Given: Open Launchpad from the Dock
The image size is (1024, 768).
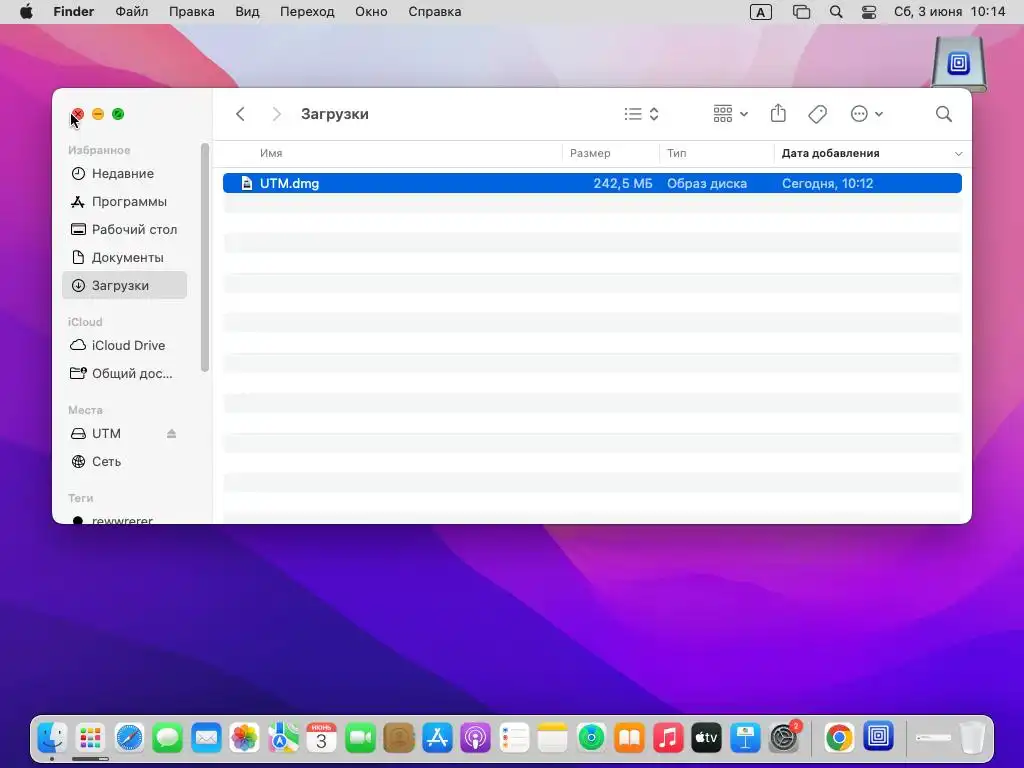Looking at the screenshot, I should tap(90, 739).
